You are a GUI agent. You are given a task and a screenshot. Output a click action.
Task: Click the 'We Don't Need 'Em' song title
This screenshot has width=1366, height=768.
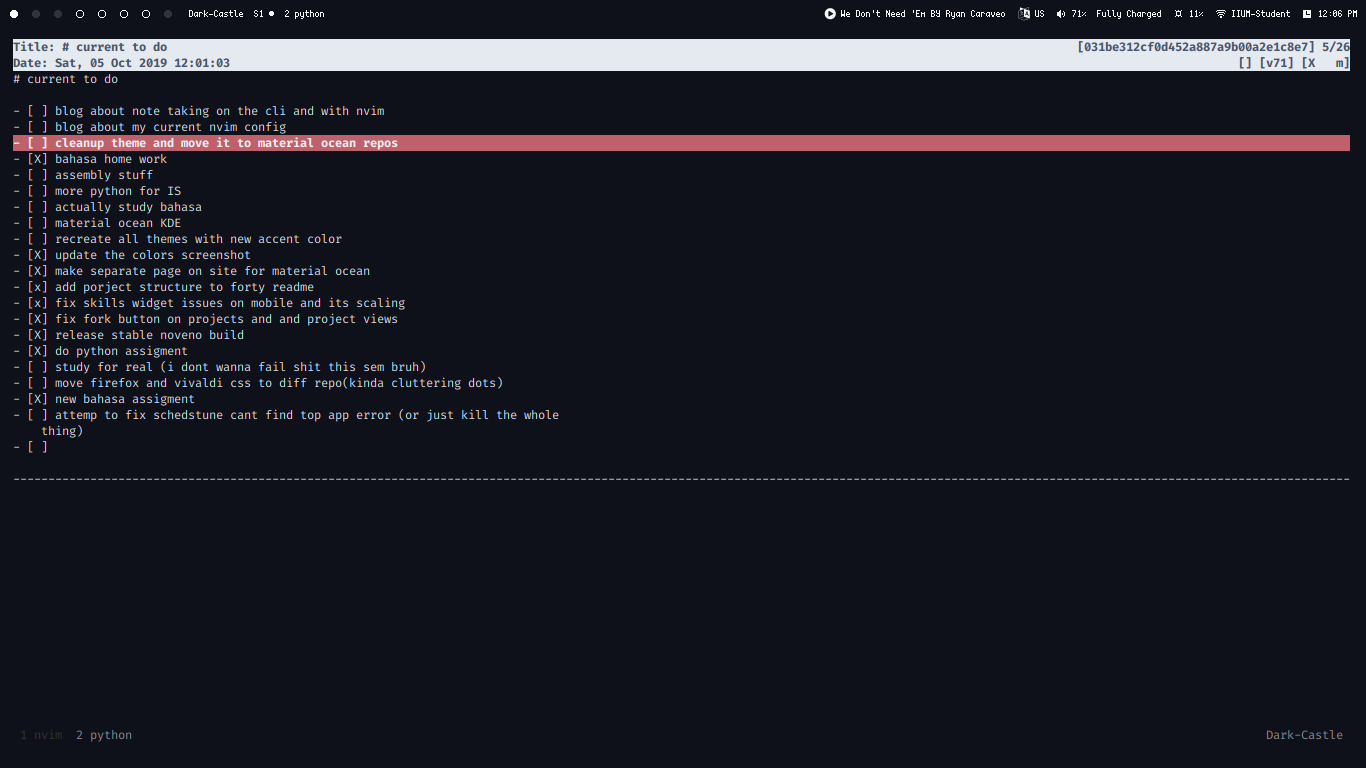[923, 14]
